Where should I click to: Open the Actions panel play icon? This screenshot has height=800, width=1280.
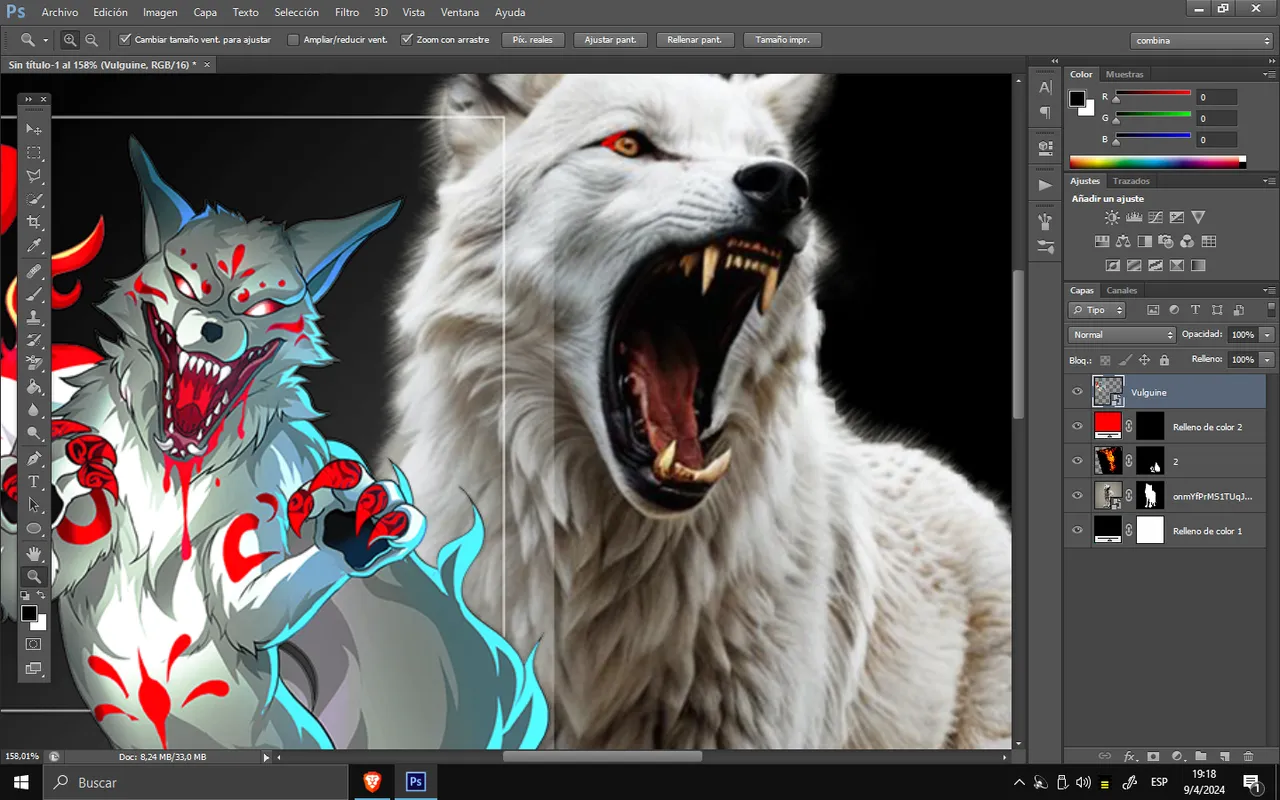point(1045,185)
